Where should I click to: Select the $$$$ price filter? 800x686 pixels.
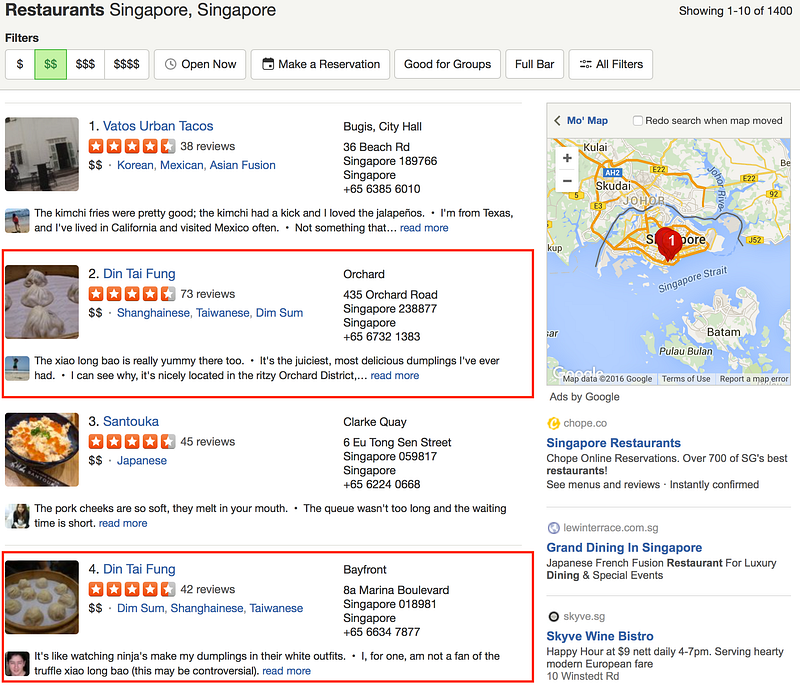[127, 64]
